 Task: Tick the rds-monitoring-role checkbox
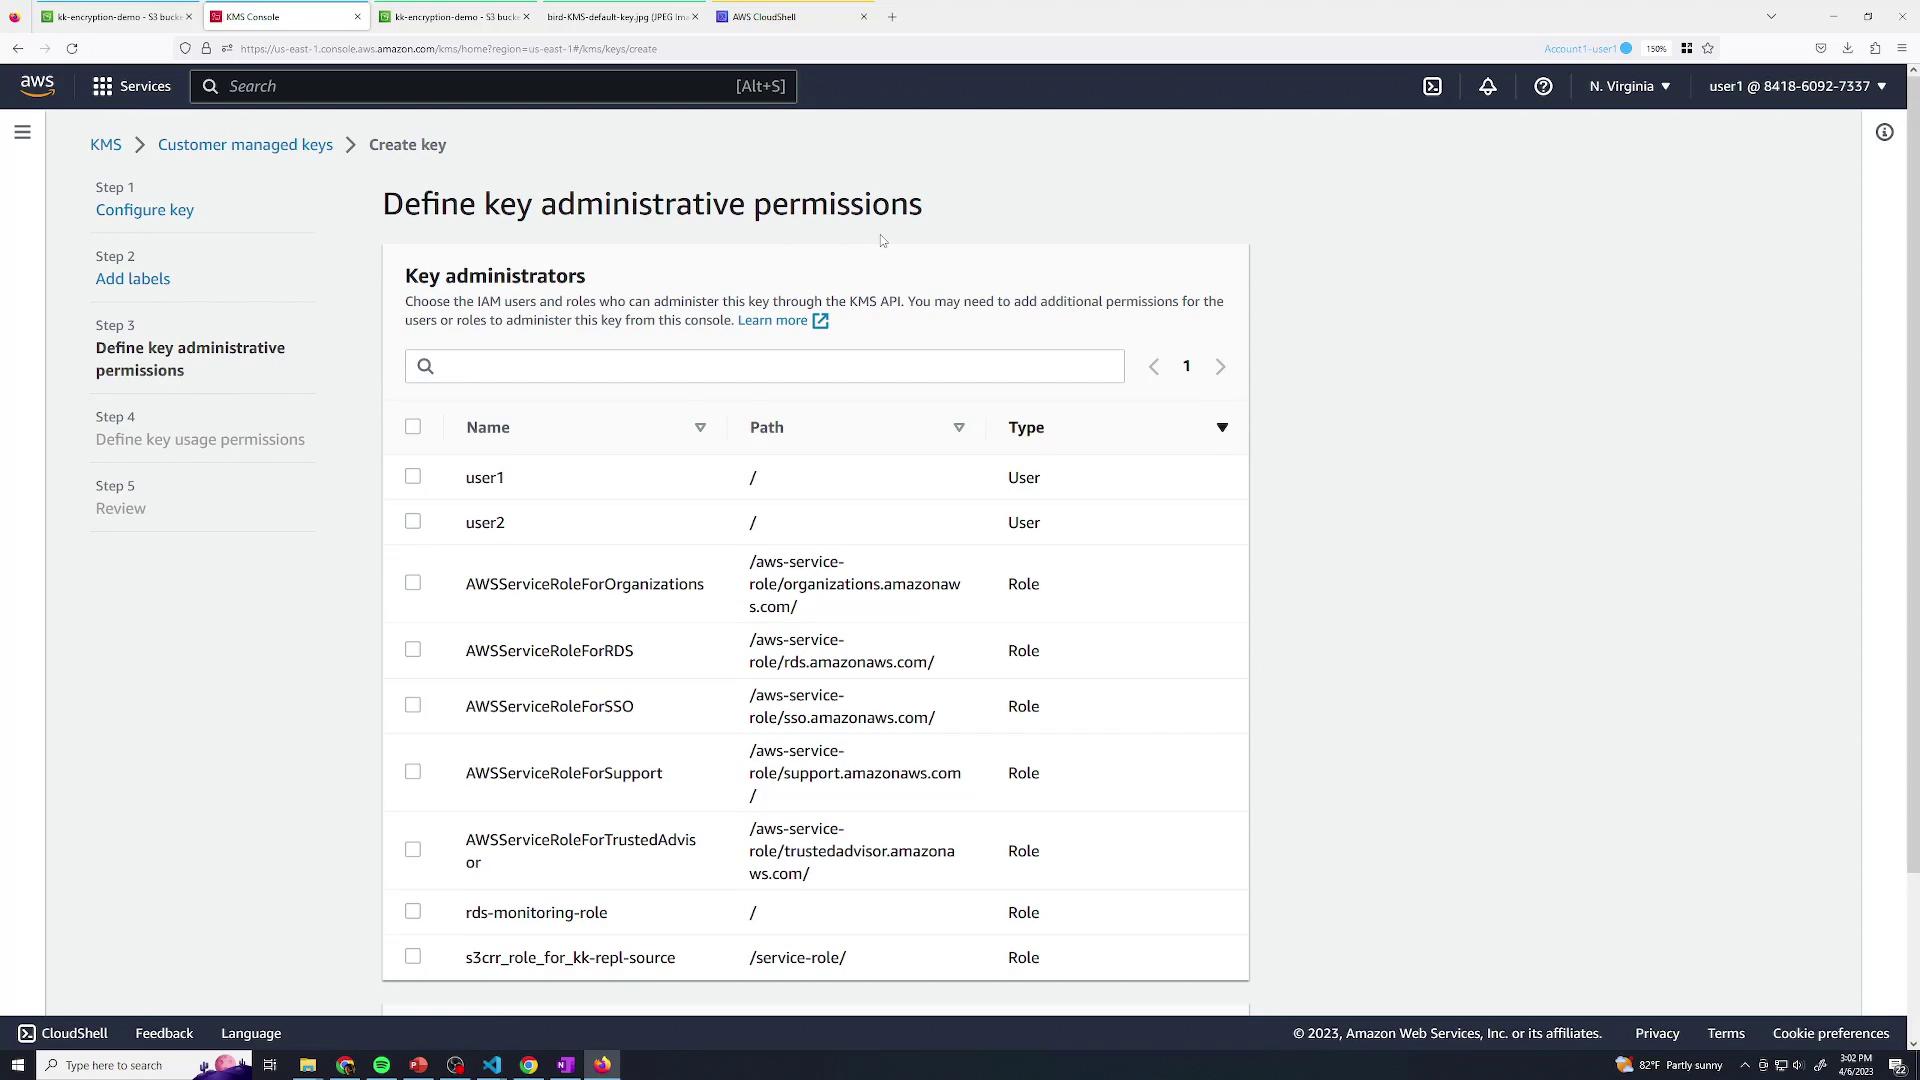413,911
